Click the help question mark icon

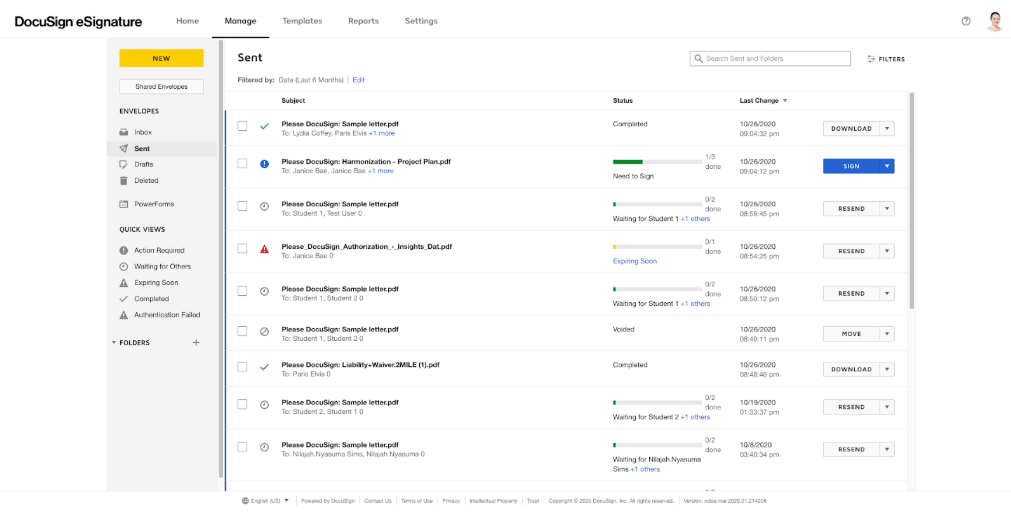[x=966, y=21]
